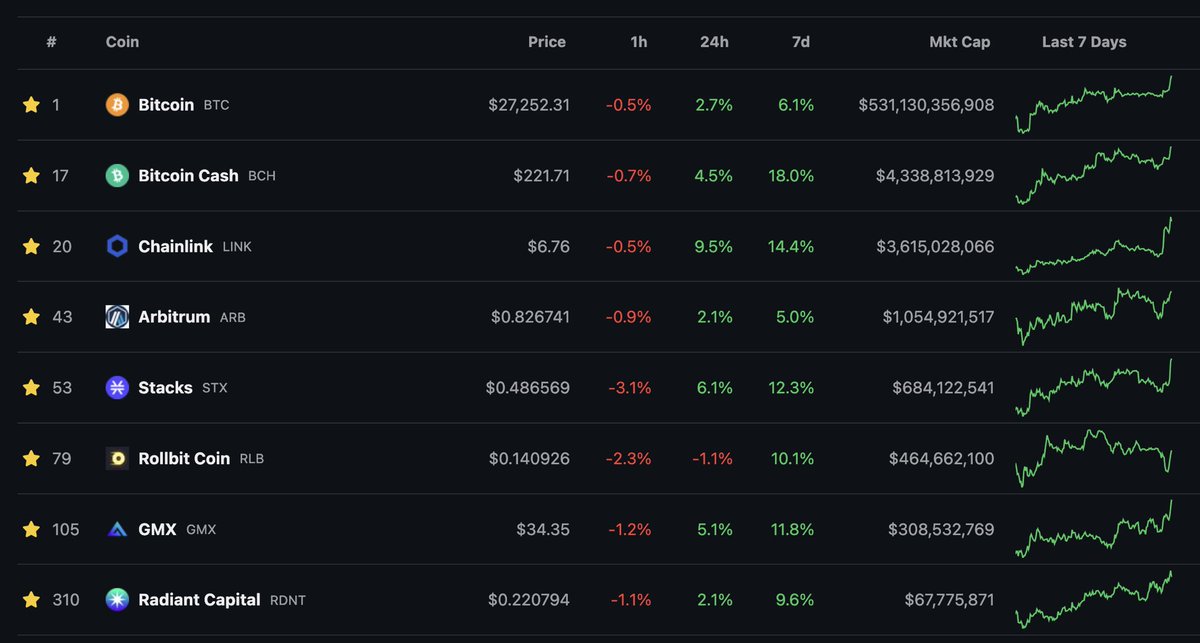Open the GMX coin name link
The width and height of the screenshot is (1200, 643).
pos(157,529)
